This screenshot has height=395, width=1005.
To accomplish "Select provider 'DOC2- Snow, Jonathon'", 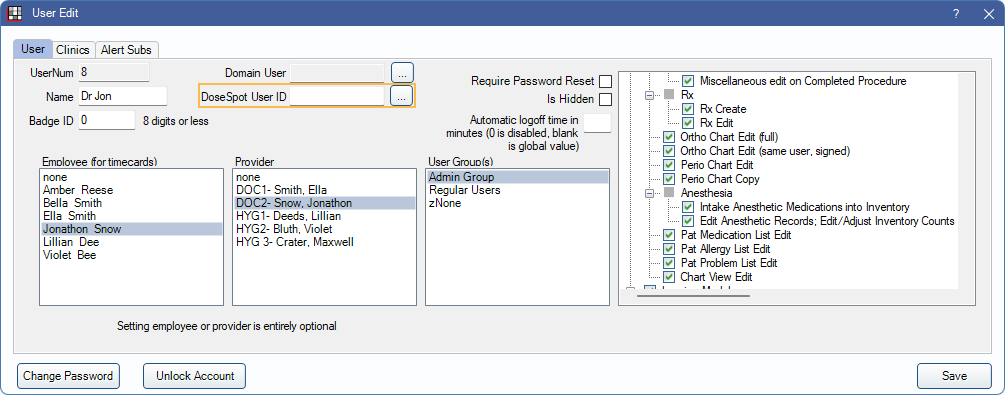I will click(324, 203).
